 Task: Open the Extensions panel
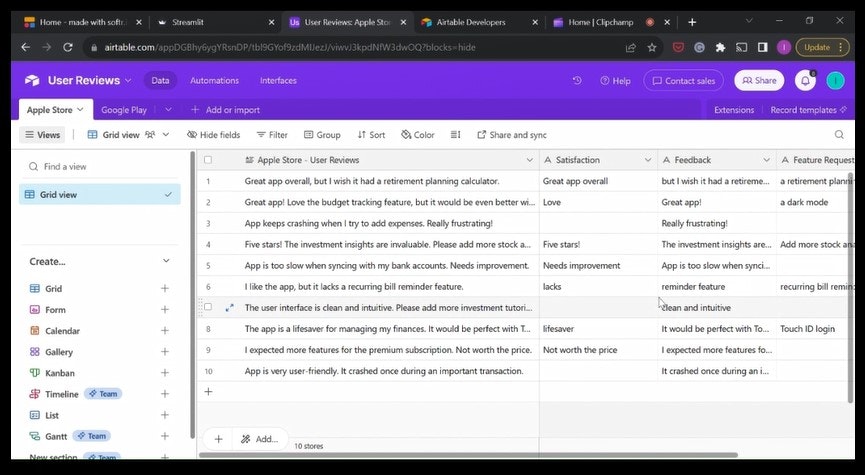click(x=734, y=110)
